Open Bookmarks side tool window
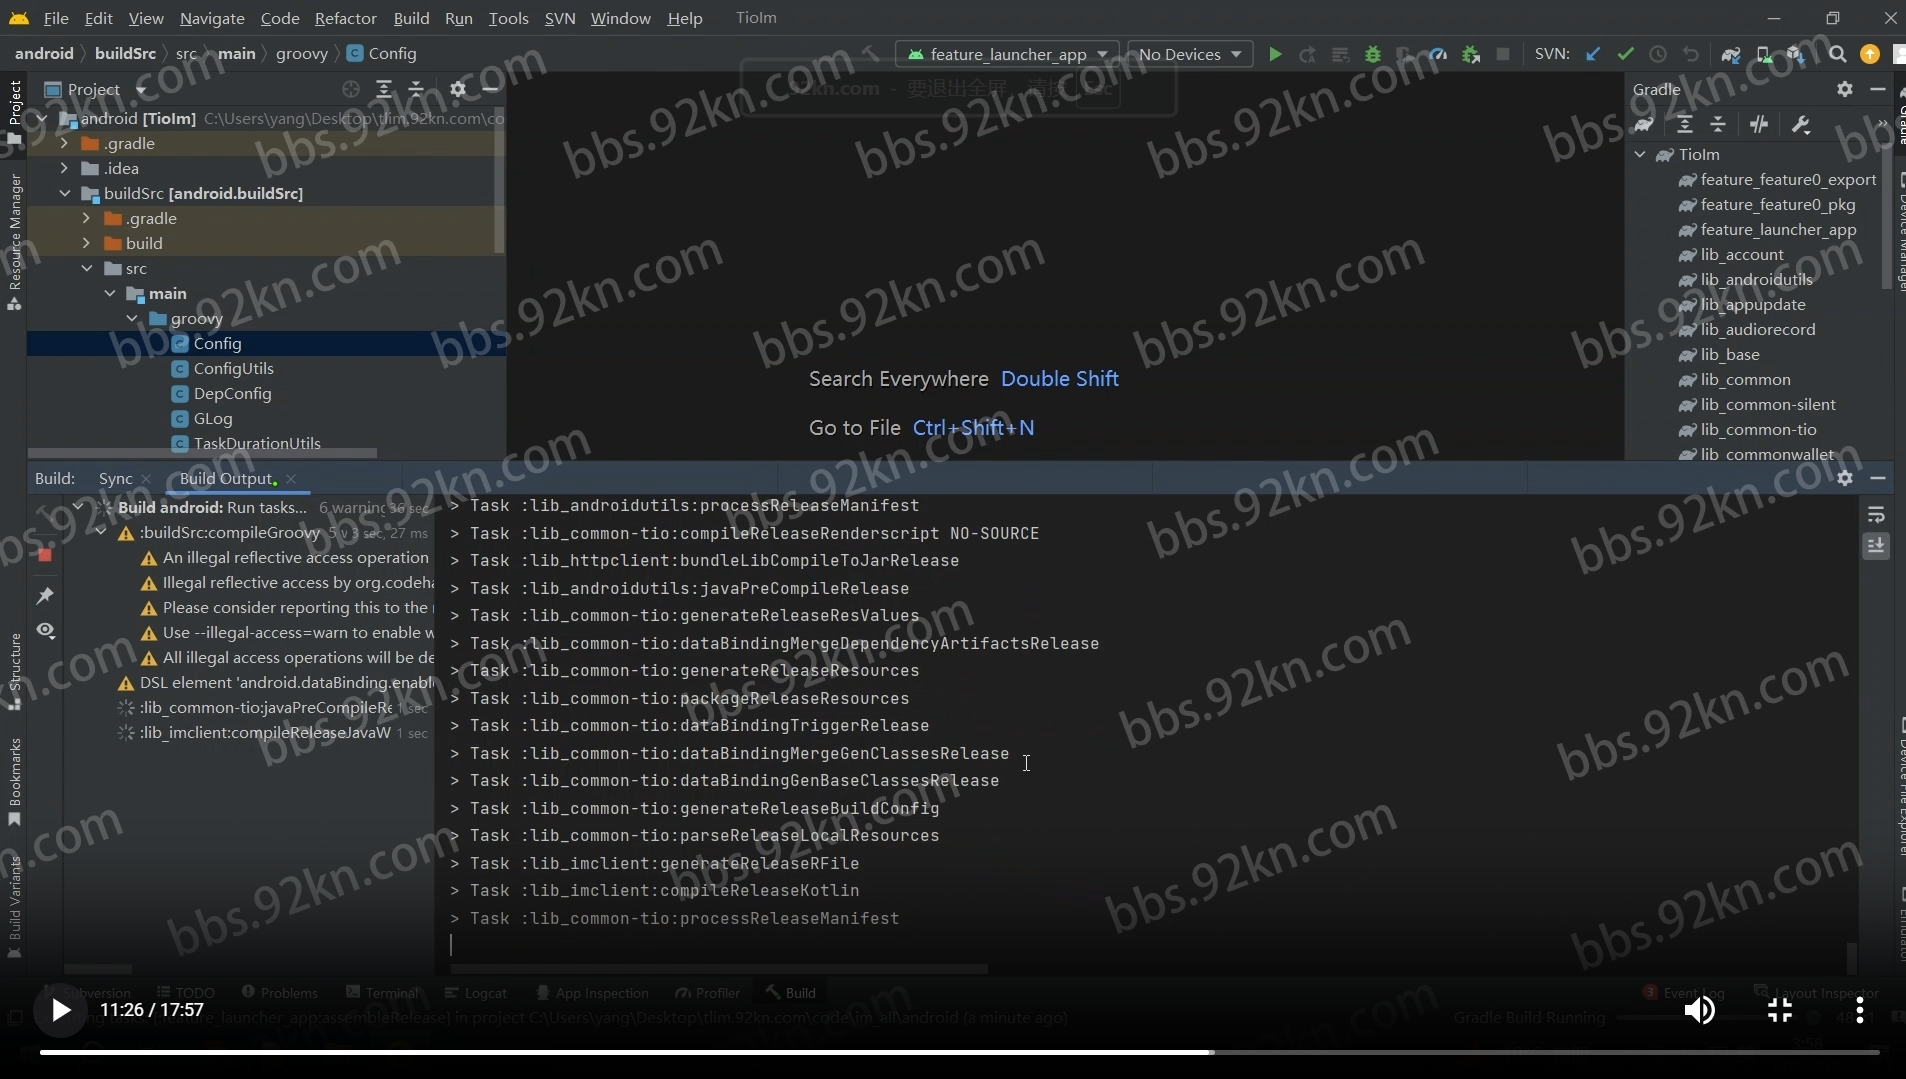Image resolution: width=1906 pixels, height=1079 pixels. [14, 780]
